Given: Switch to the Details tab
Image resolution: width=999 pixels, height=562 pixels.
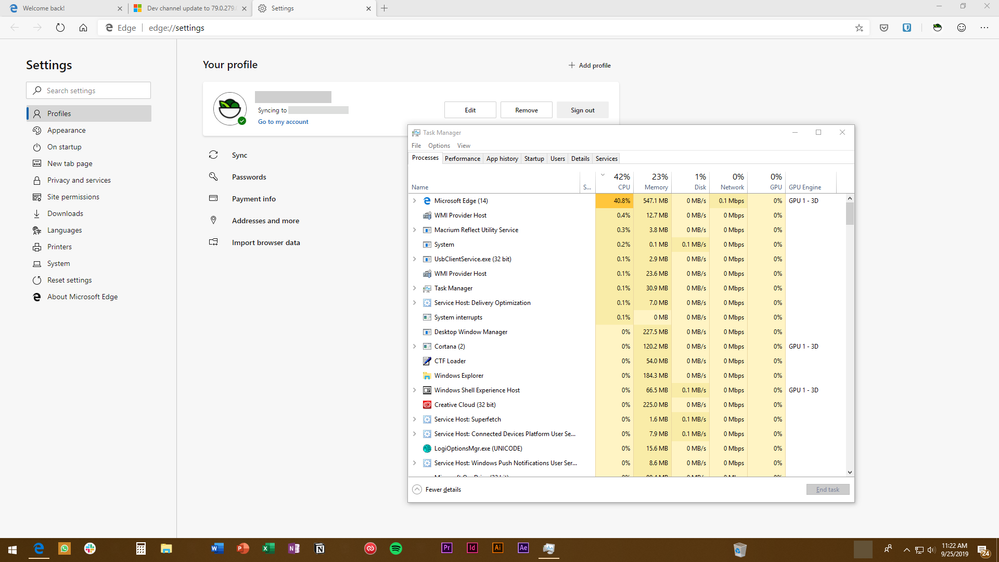Looking at the screenshot, I should point(580,159).
